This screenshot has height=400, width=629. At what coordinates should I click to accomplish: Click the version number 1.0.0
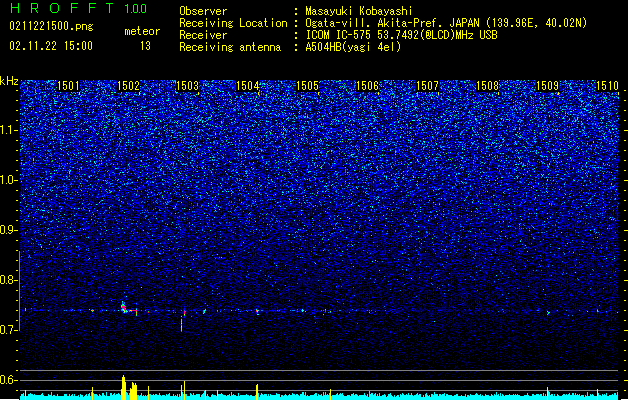point(136,8)
